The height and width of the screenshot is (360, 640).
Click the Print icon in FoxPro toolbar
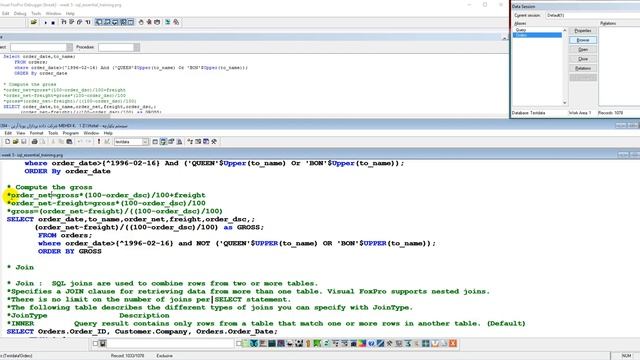click(35, 142)
